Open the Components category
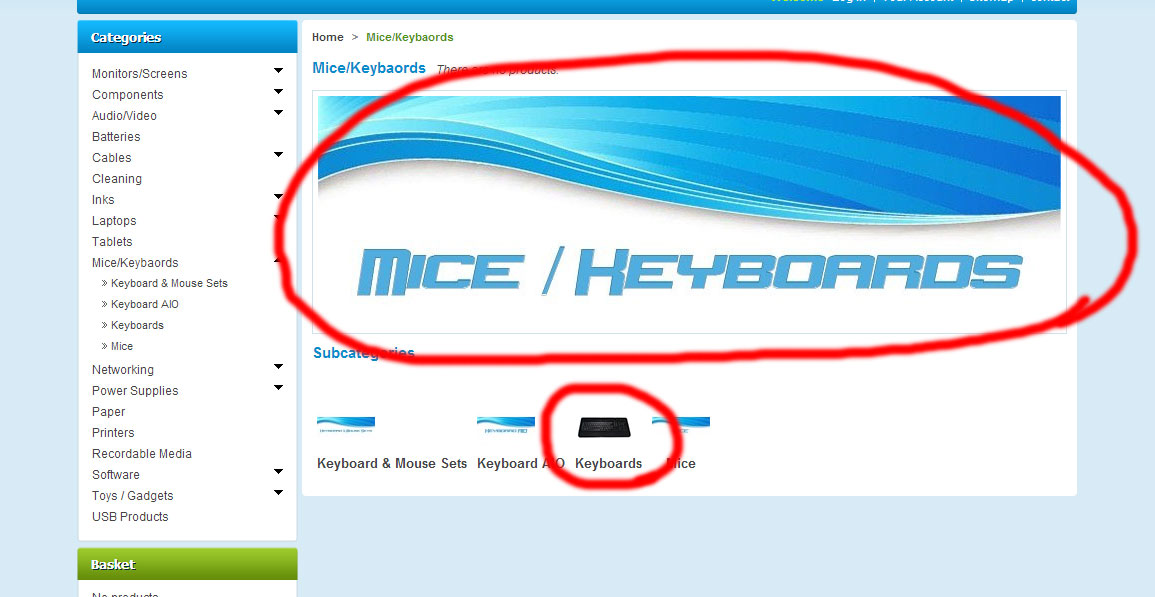 click(127, 95)
